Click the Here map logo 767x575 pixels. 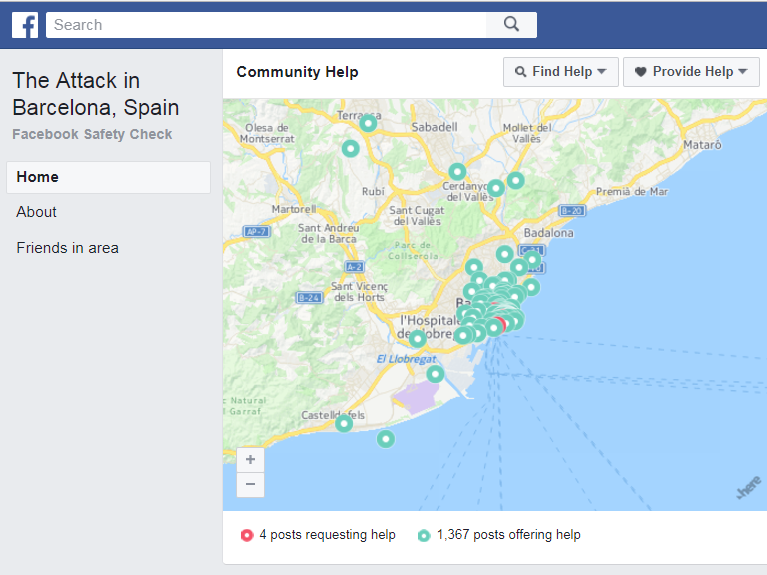[x=747, y=489]
